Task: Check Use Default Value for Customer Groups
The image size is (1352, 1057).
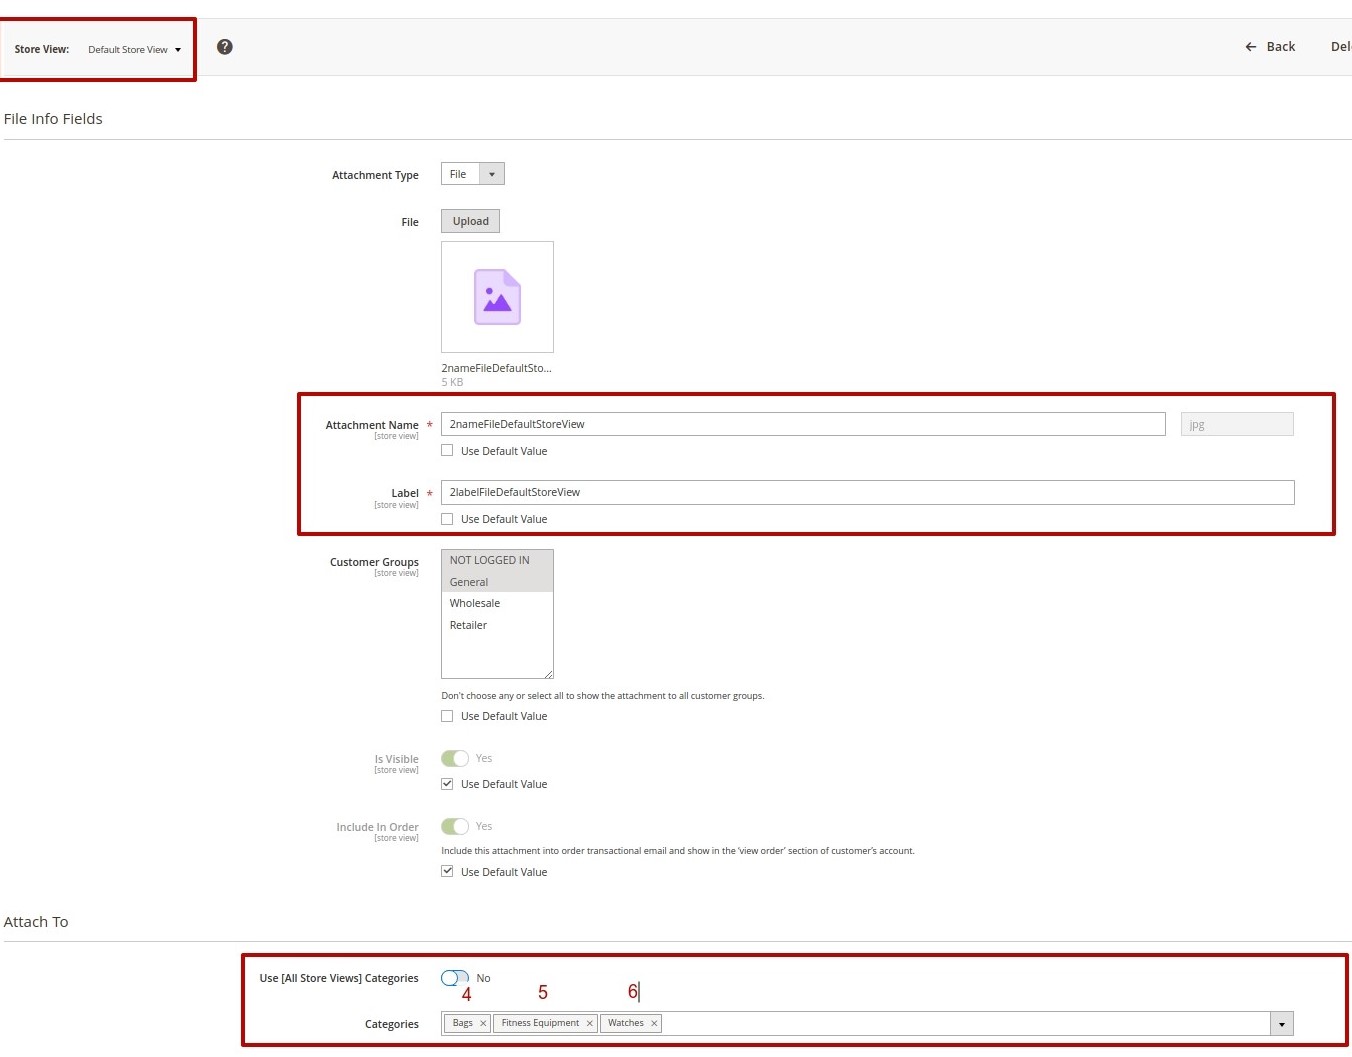Action: (447, 716)
